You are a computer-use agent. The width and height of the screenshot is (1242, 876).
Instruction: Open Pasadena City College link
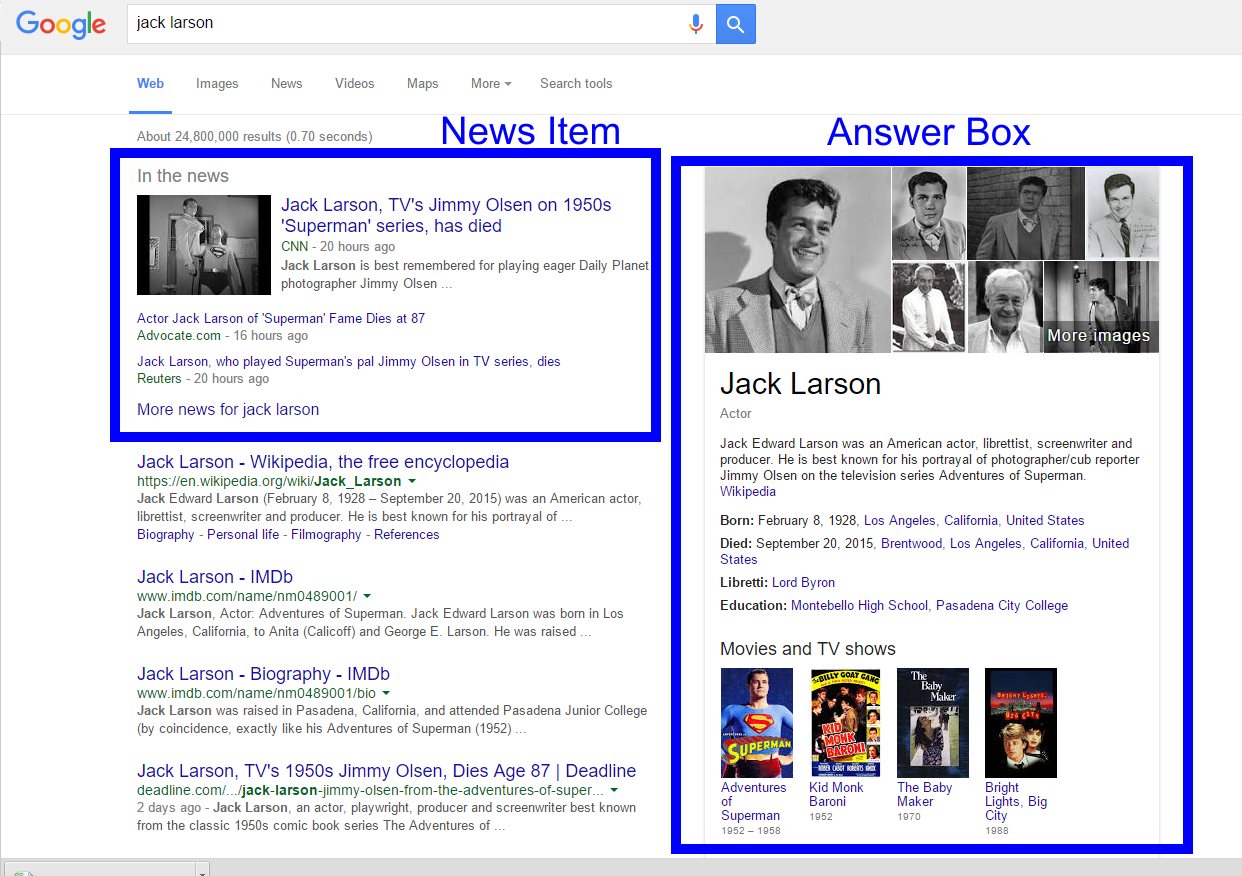(x=1002, y=606)
